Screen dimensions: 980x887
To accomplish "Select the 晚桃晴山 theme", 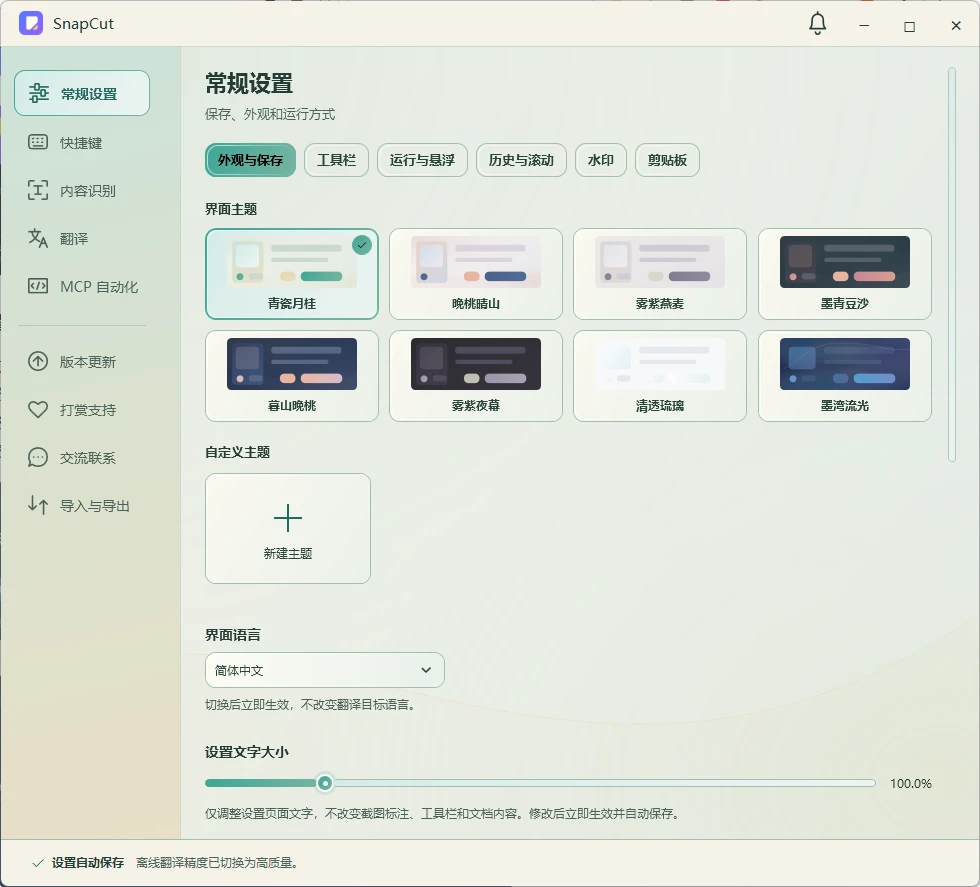I will point(476,274).
